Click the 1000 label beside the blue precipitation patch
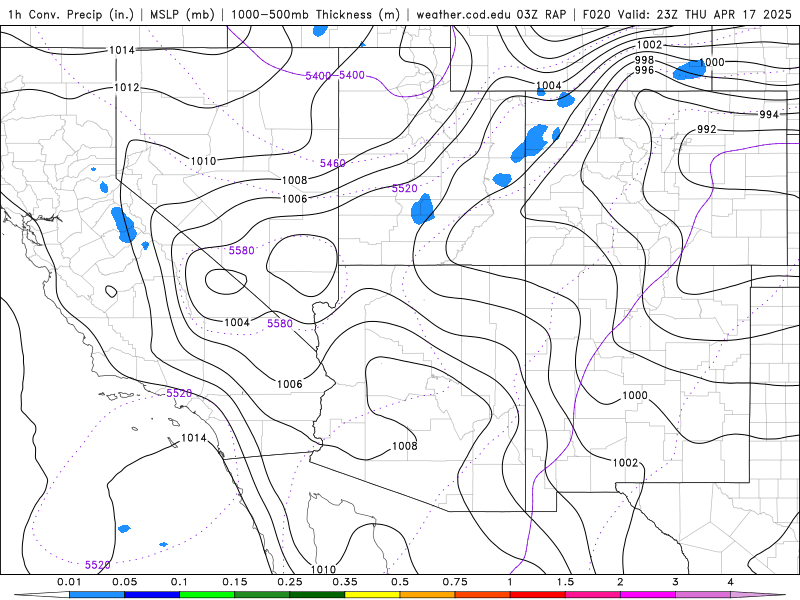Viewport: 800px width, 600px height. (712, 62)
